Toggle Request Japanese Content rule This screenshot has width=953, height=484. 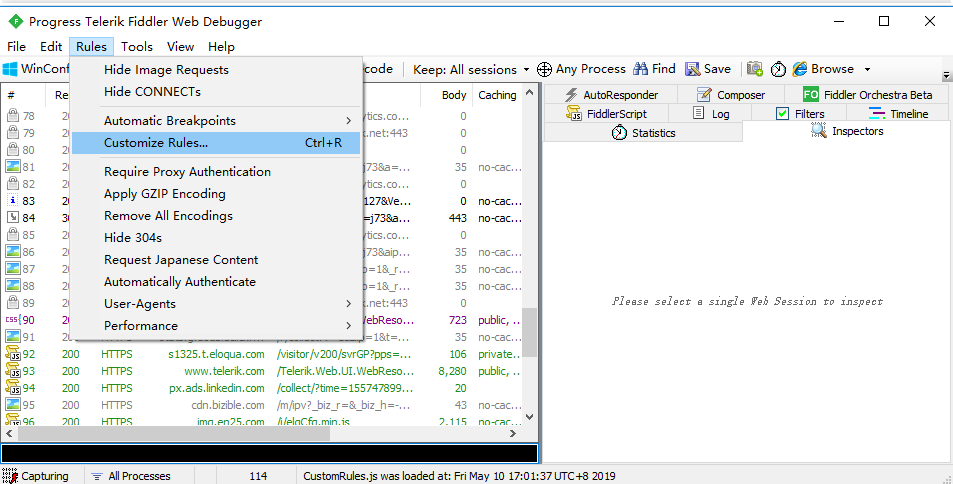coord(216,260)
